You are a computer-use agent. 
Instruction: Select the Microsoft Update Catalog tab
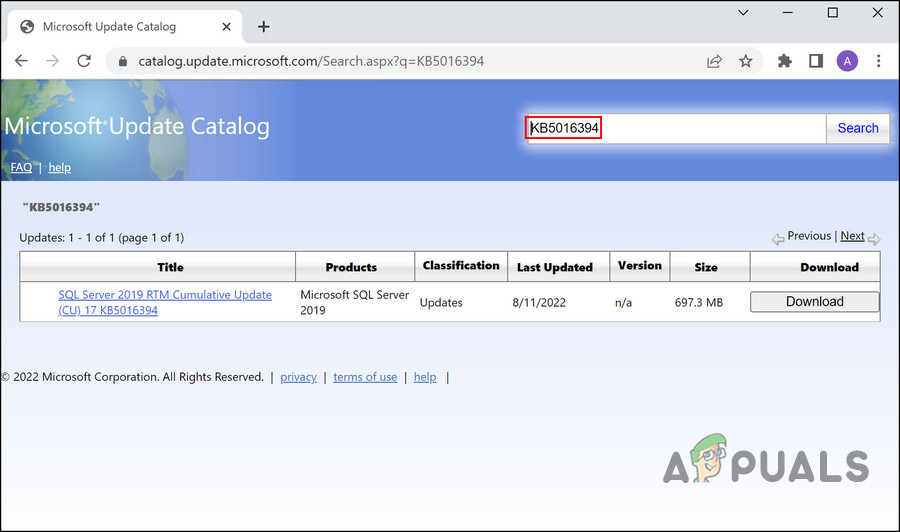pos(125,26)
